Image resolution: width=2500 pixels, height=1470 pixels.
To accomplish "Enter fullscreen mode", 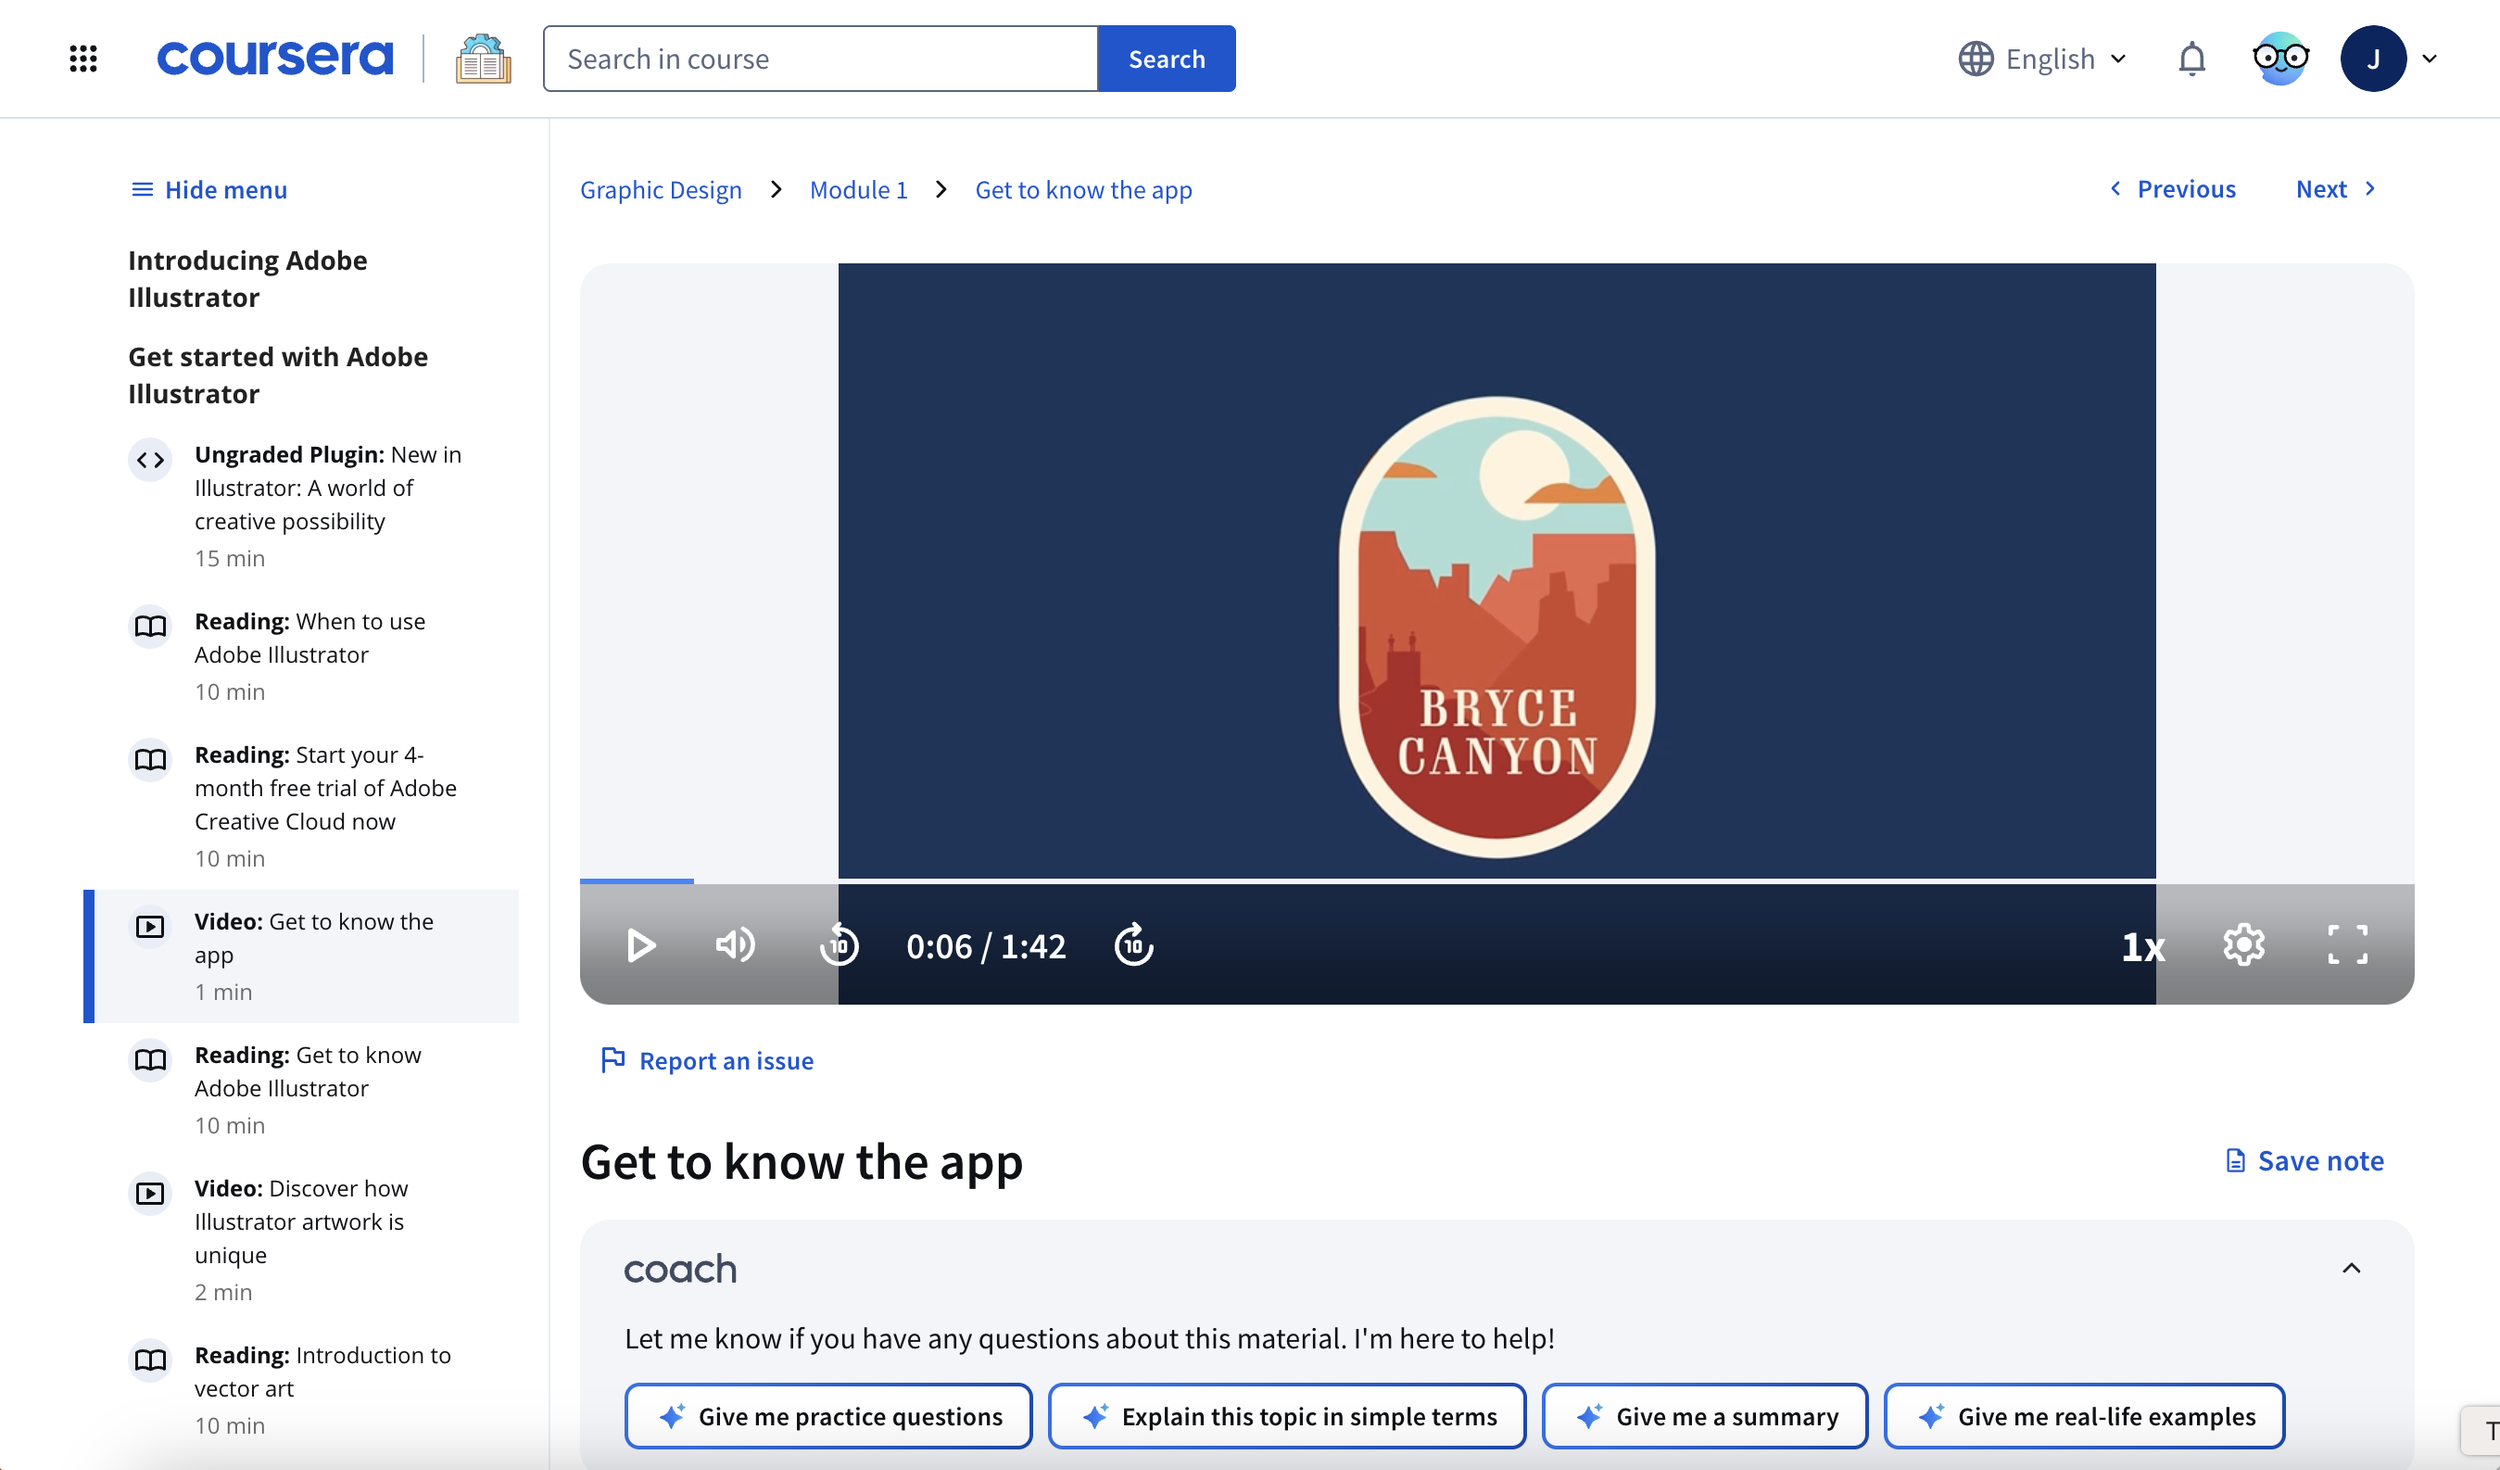I will [x=2347, y=944].
